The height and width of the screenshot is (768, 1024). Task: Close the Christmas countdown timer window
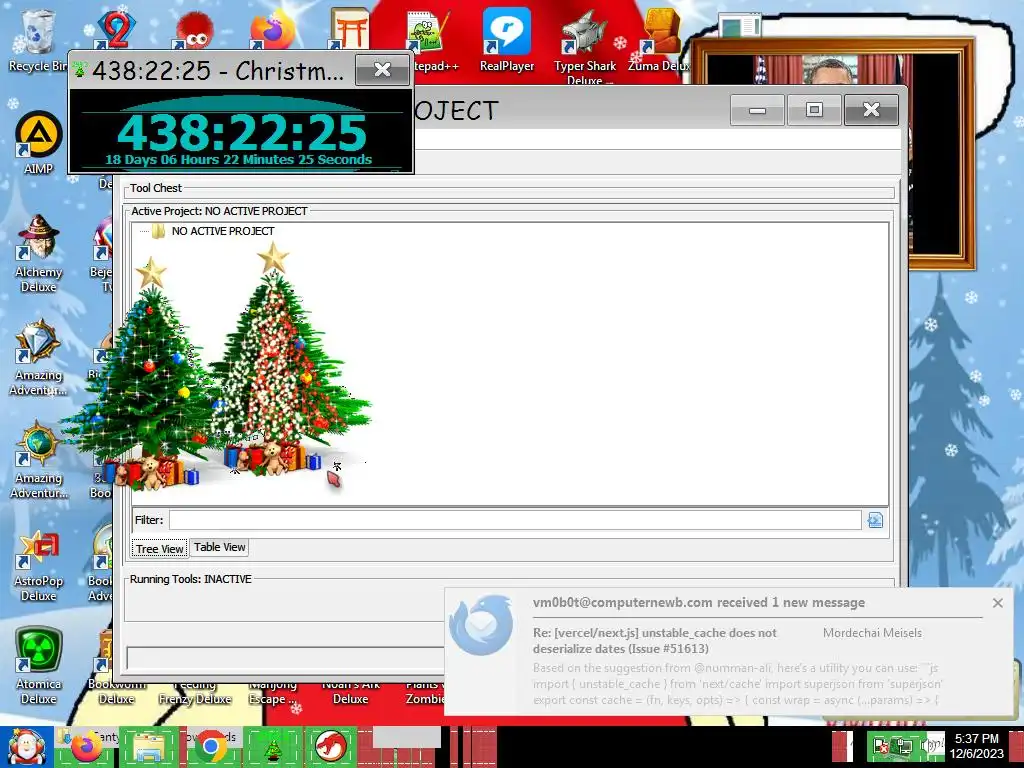click(383, 70)
